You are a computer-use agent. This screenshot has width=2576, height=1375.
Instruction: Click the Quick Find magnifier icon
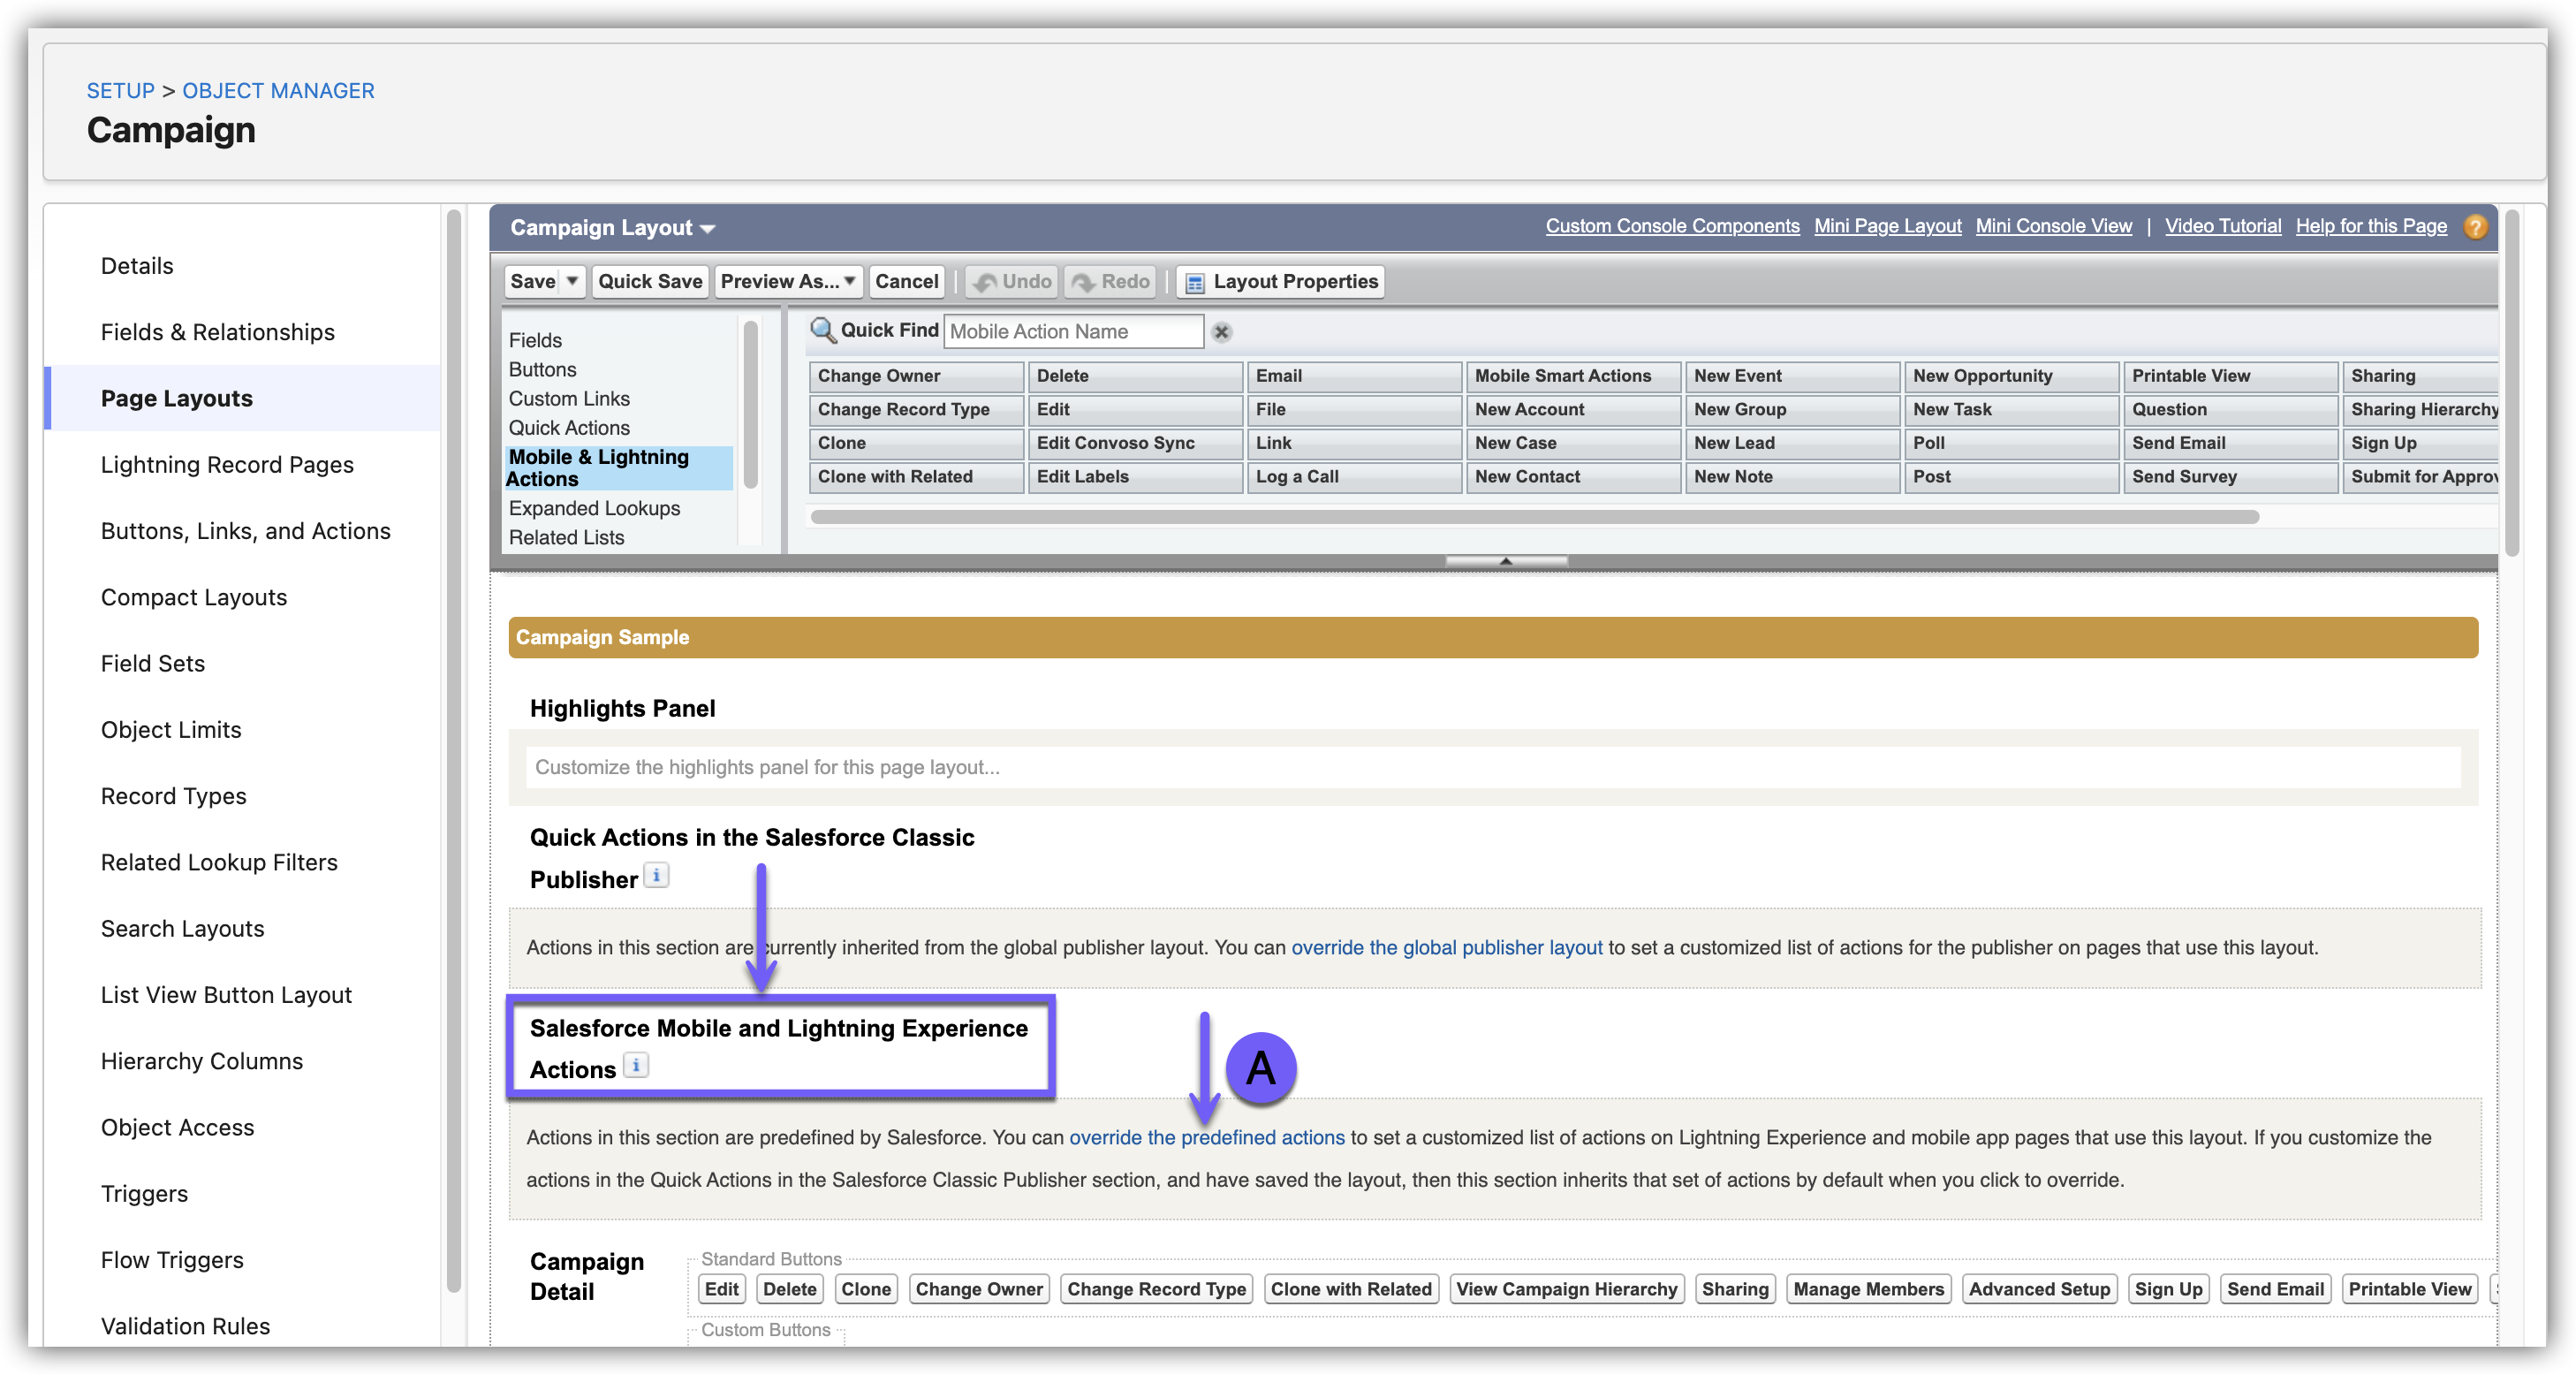822,330
